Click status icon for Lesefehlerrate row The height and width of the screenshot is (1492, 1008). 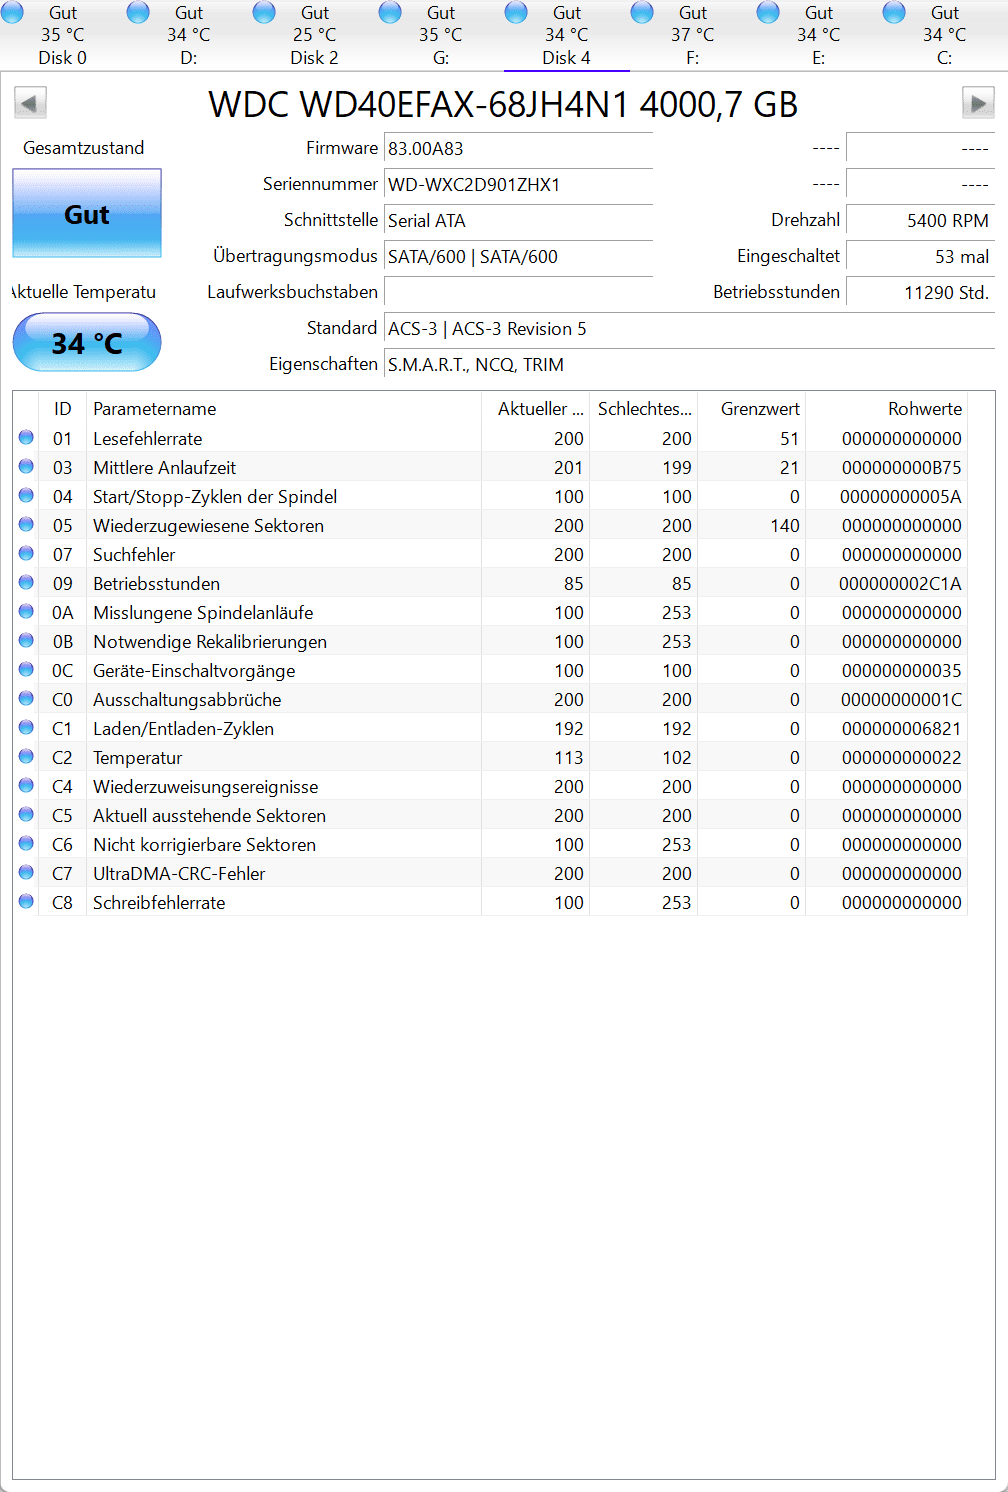[x=26, y=437]
